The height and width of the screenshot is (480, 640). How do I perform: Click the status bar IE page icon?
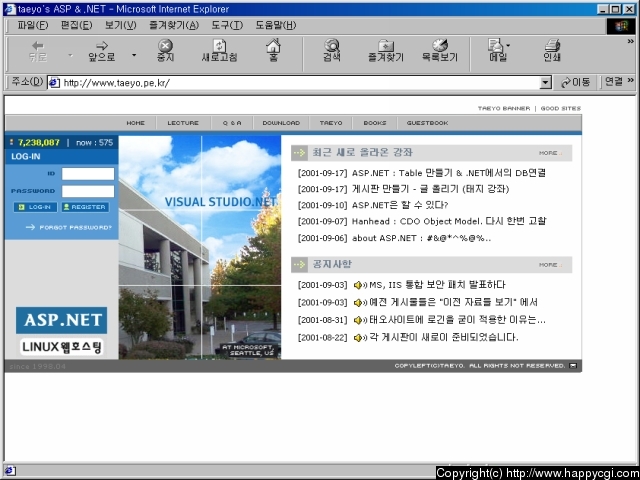click(x=10, y=471)
